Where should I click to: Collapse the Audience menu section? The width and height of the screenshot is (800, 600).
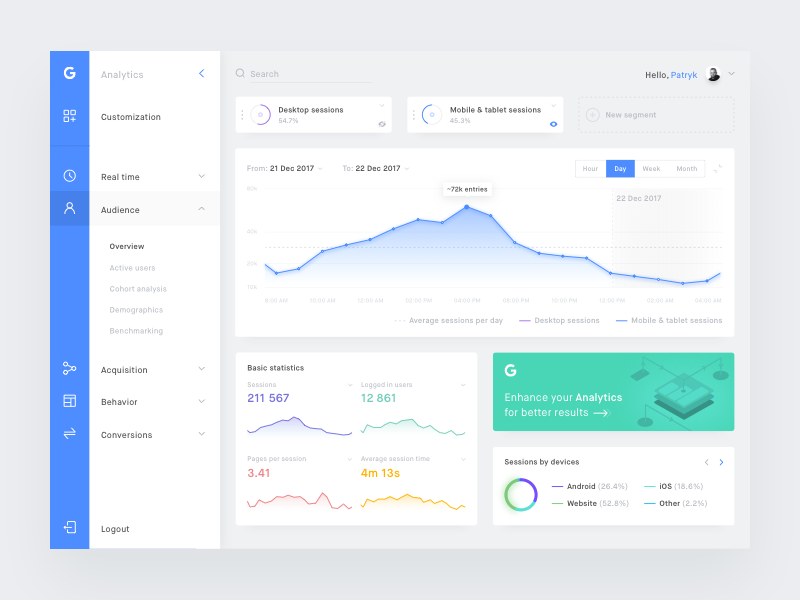click(201, 209)
